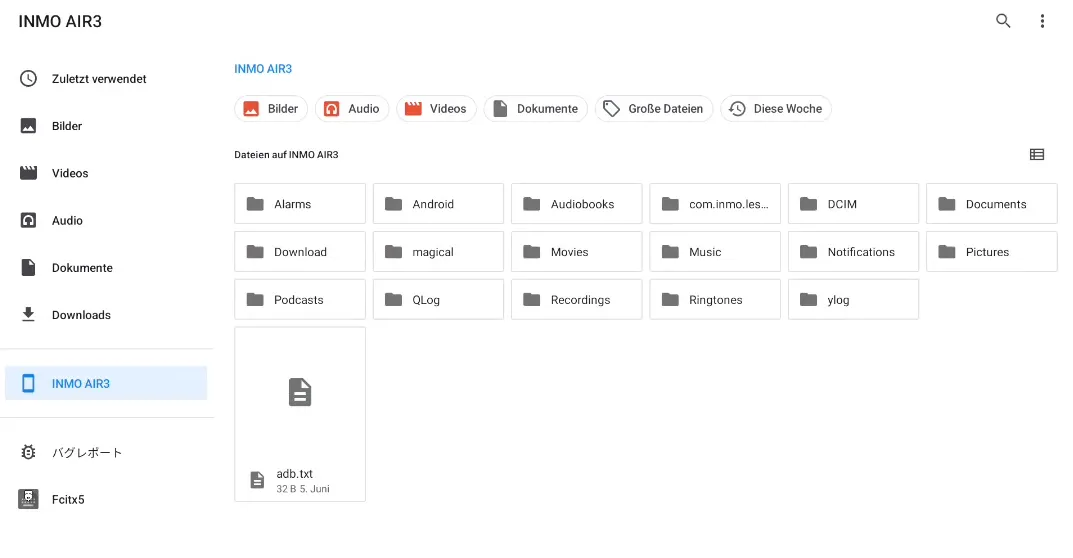Open the adb.txt file thumbnail
The image size is (1073, 558).
coord(300,393)
